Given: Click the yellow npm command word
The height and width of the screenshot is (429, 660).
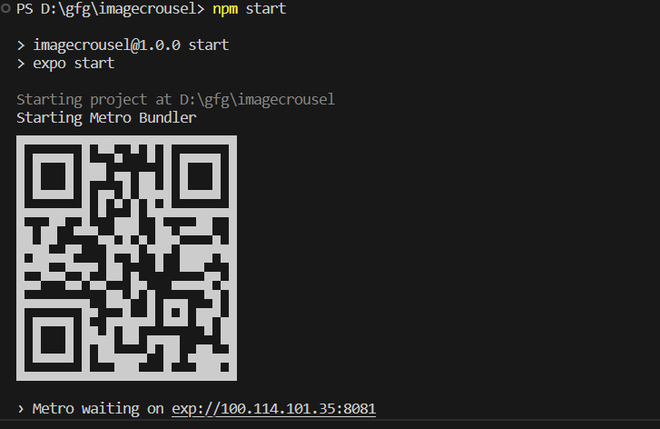Looking at the screenshot, I should point(225,9).
